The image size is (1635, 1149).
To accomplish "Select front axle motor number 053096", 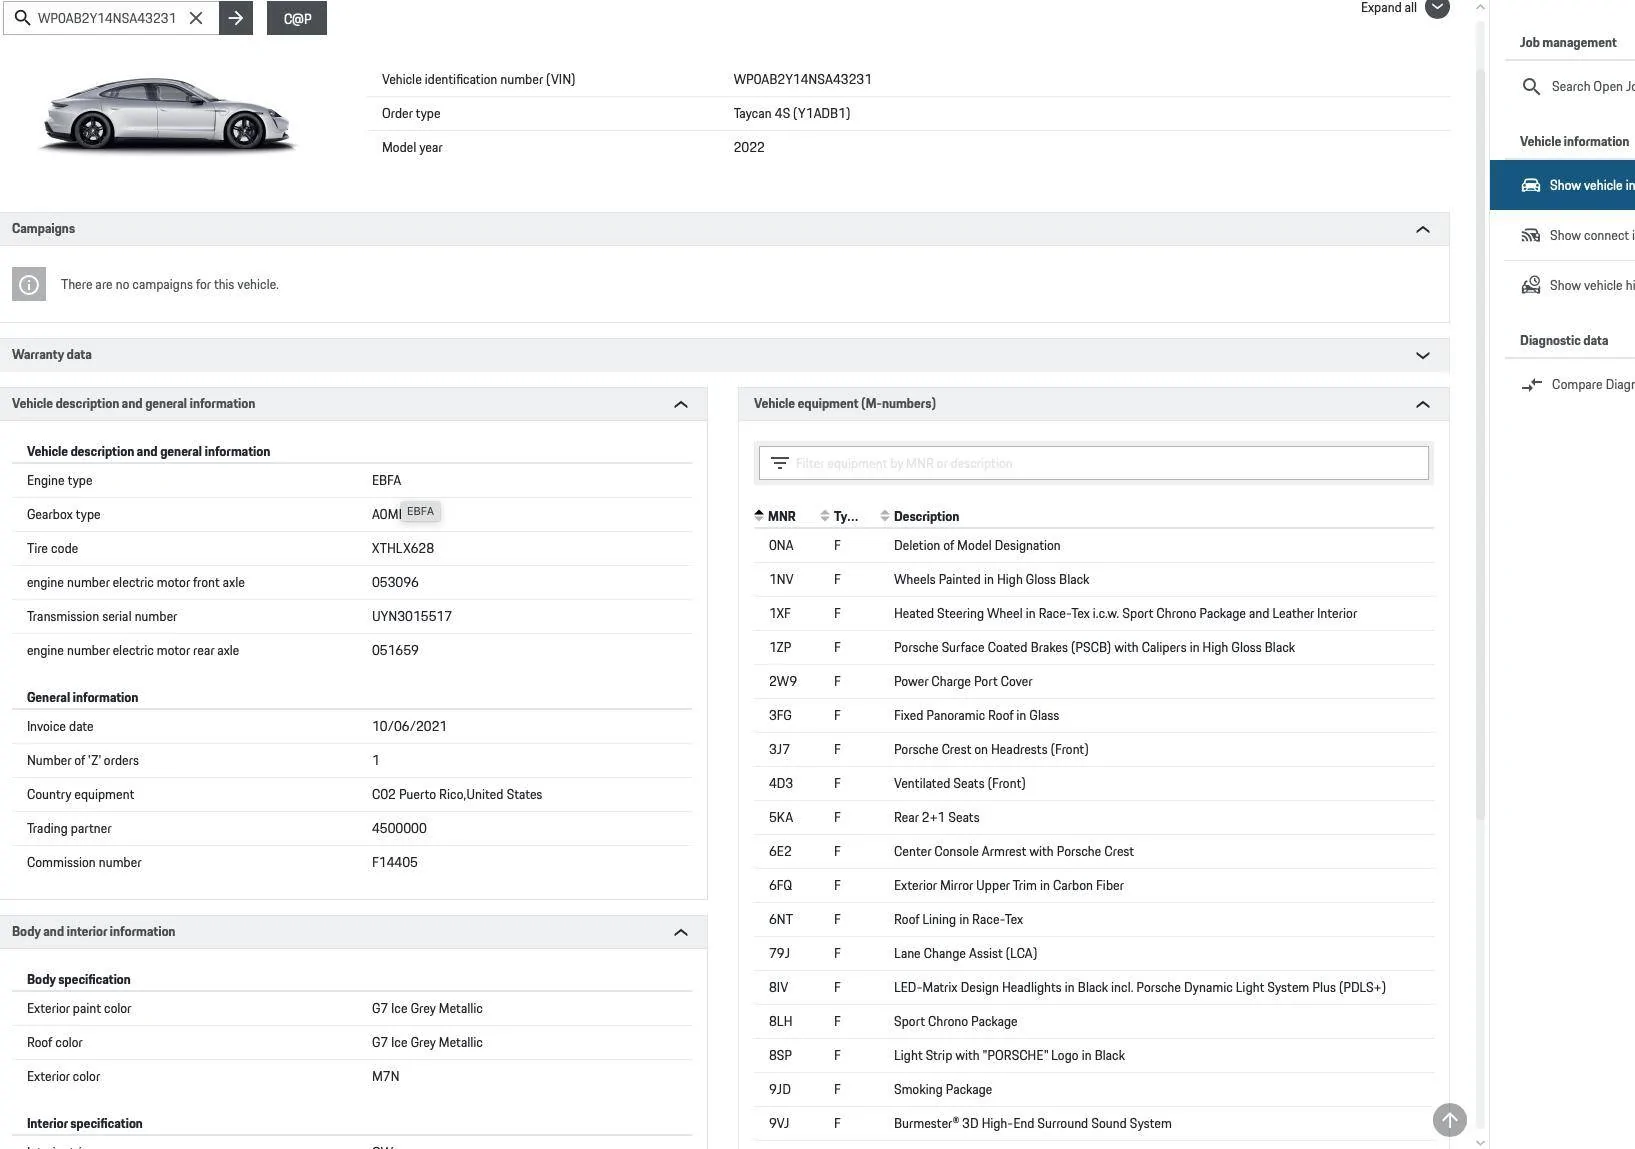I will click(395, 583).
